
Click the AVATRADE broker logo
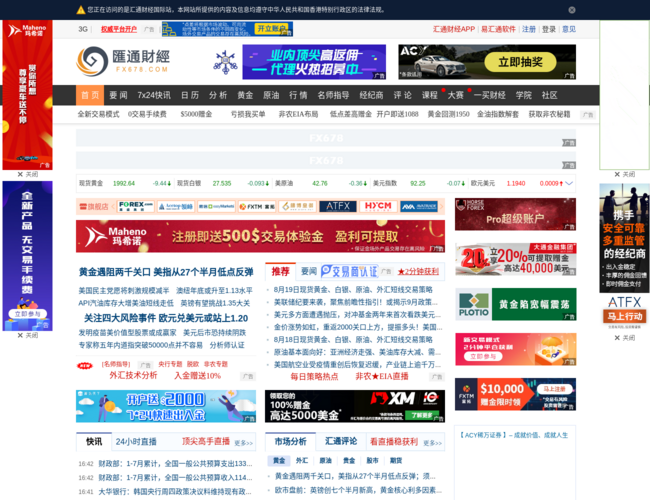pos(419,206)
